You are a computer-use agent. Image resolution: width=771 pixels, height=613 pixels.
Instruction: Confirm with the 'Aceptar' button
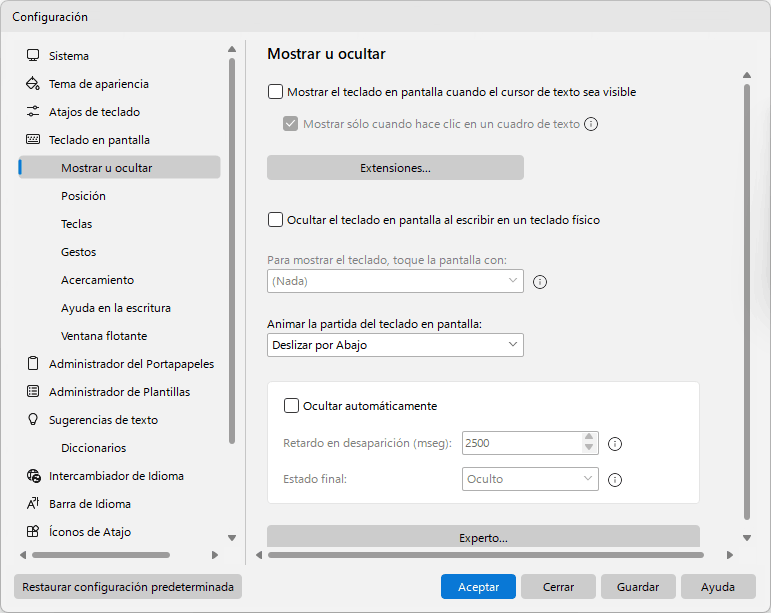pos(478,586)
